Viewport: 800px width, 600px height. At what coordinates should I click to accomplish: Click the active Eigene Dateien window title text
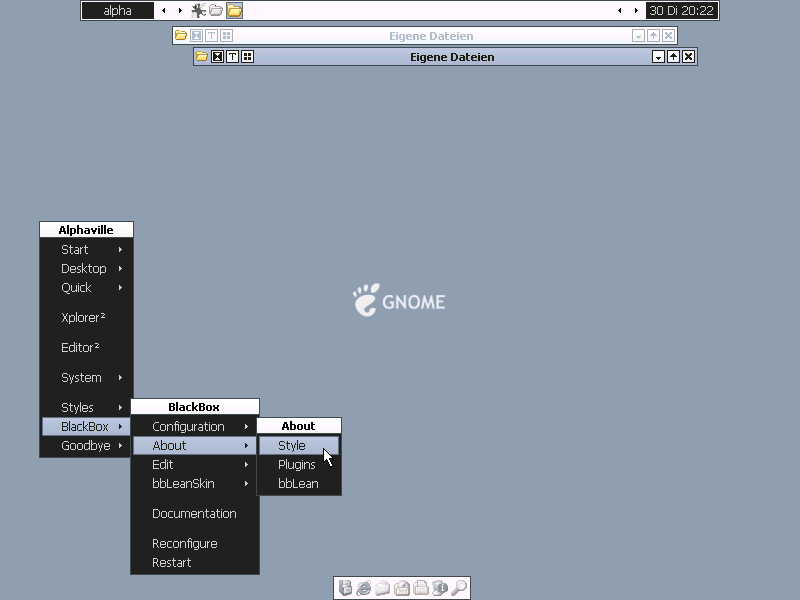452,57
